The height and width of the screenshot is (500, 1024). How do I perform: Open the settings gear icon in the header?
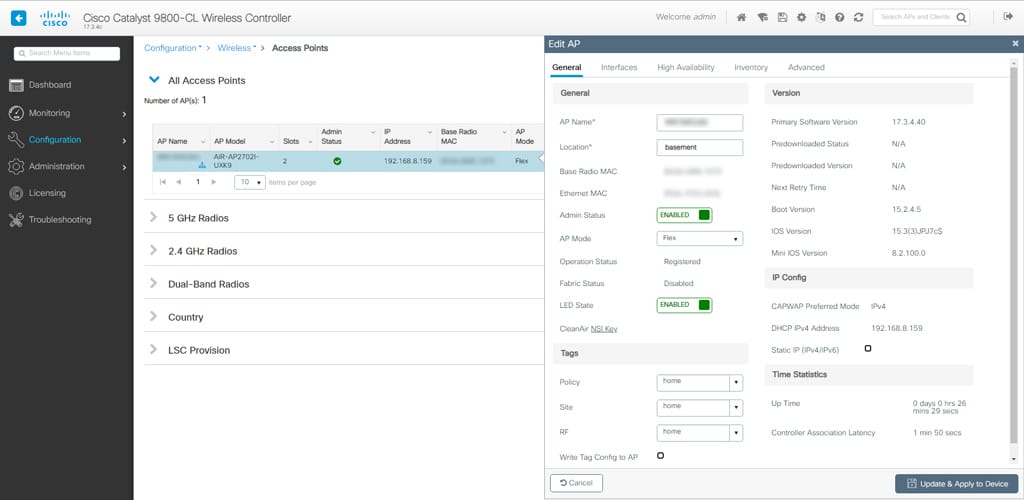tap(801, 18)
